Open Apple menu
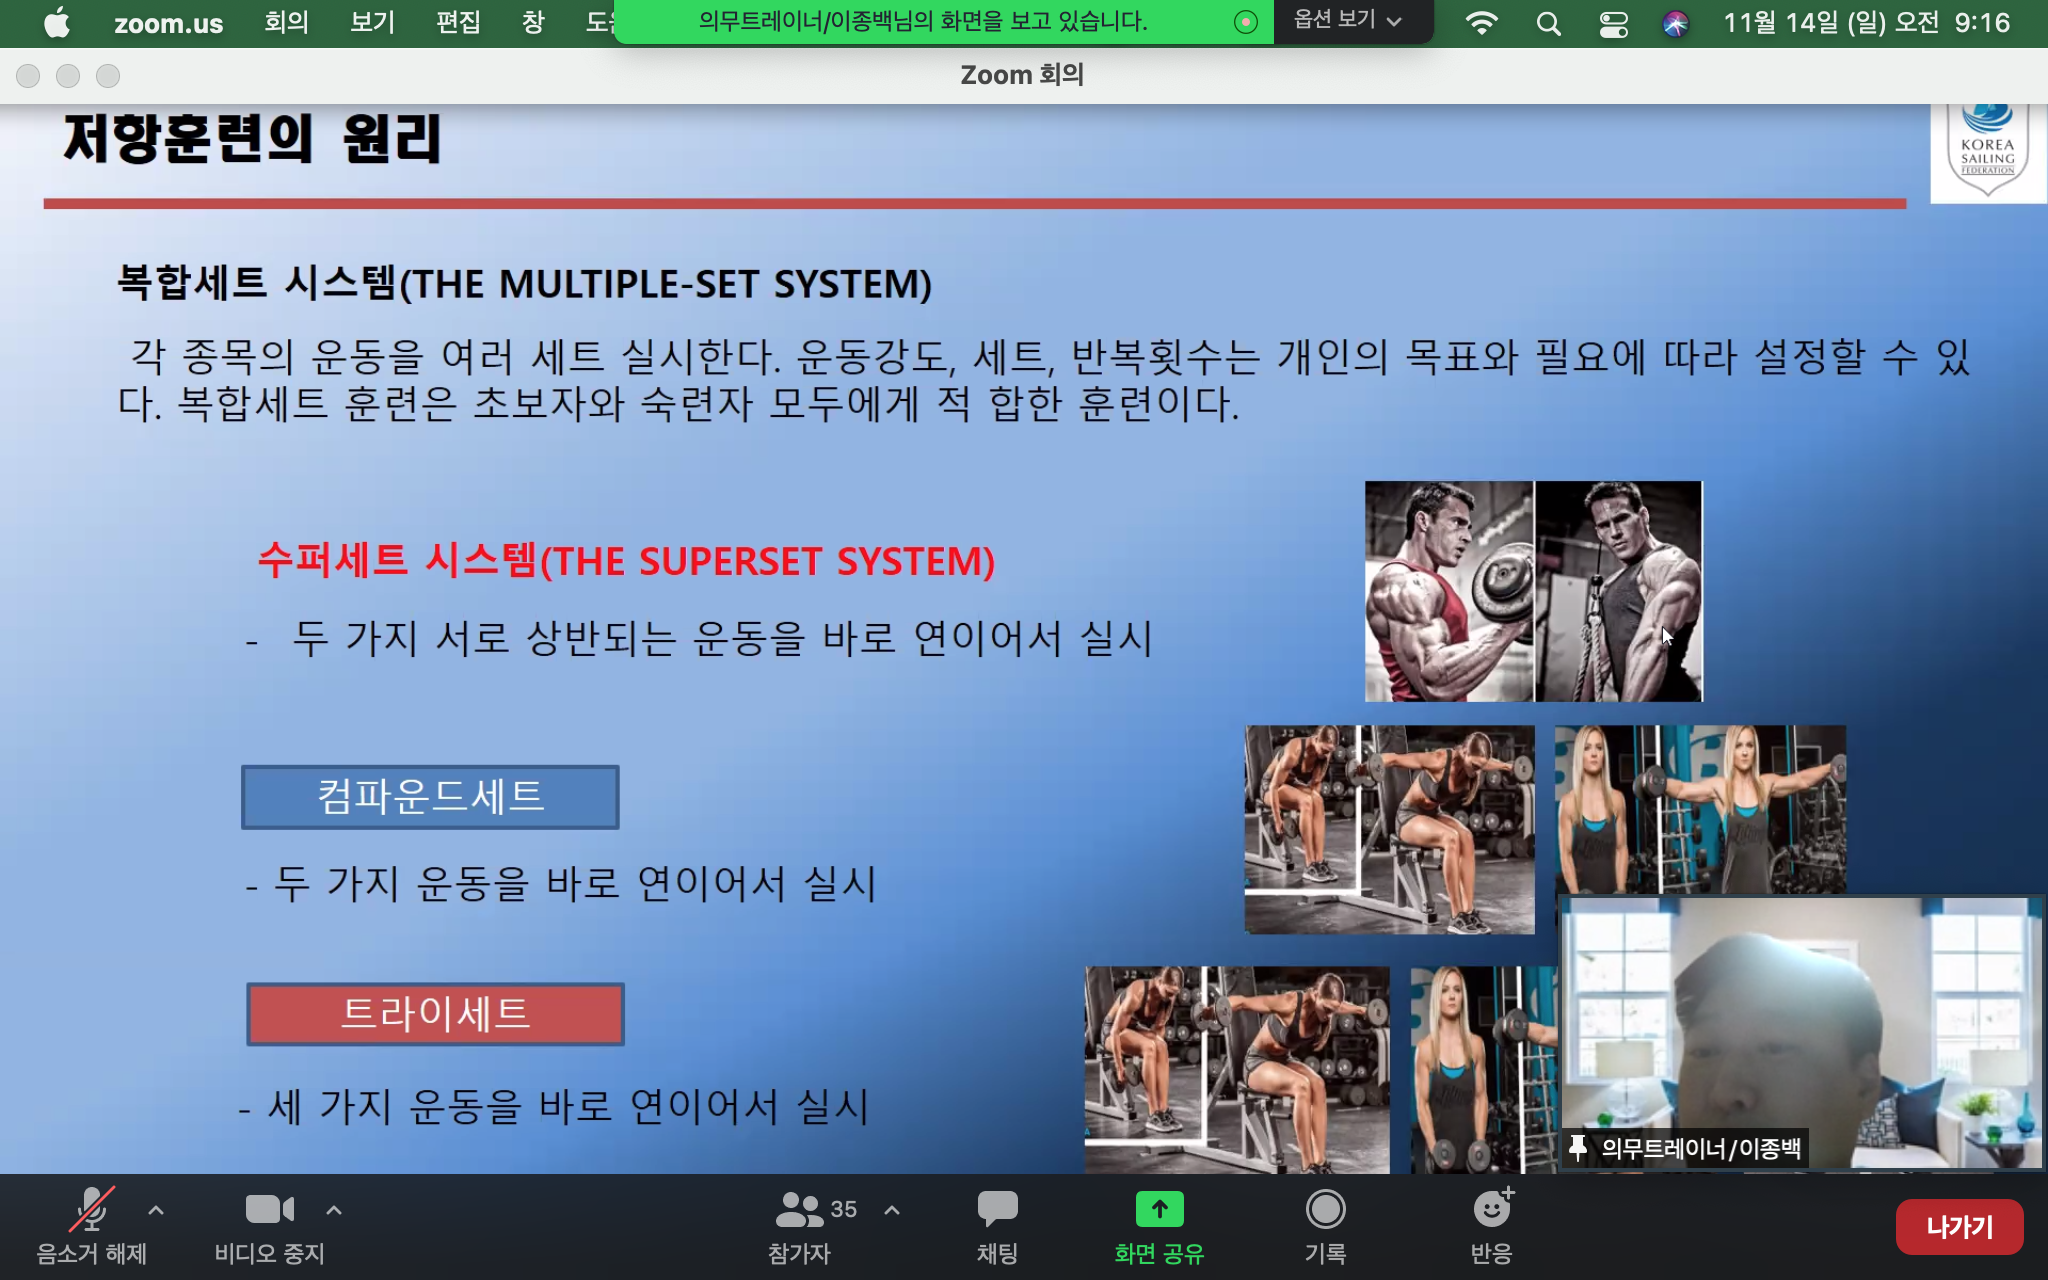 [58, 22]
